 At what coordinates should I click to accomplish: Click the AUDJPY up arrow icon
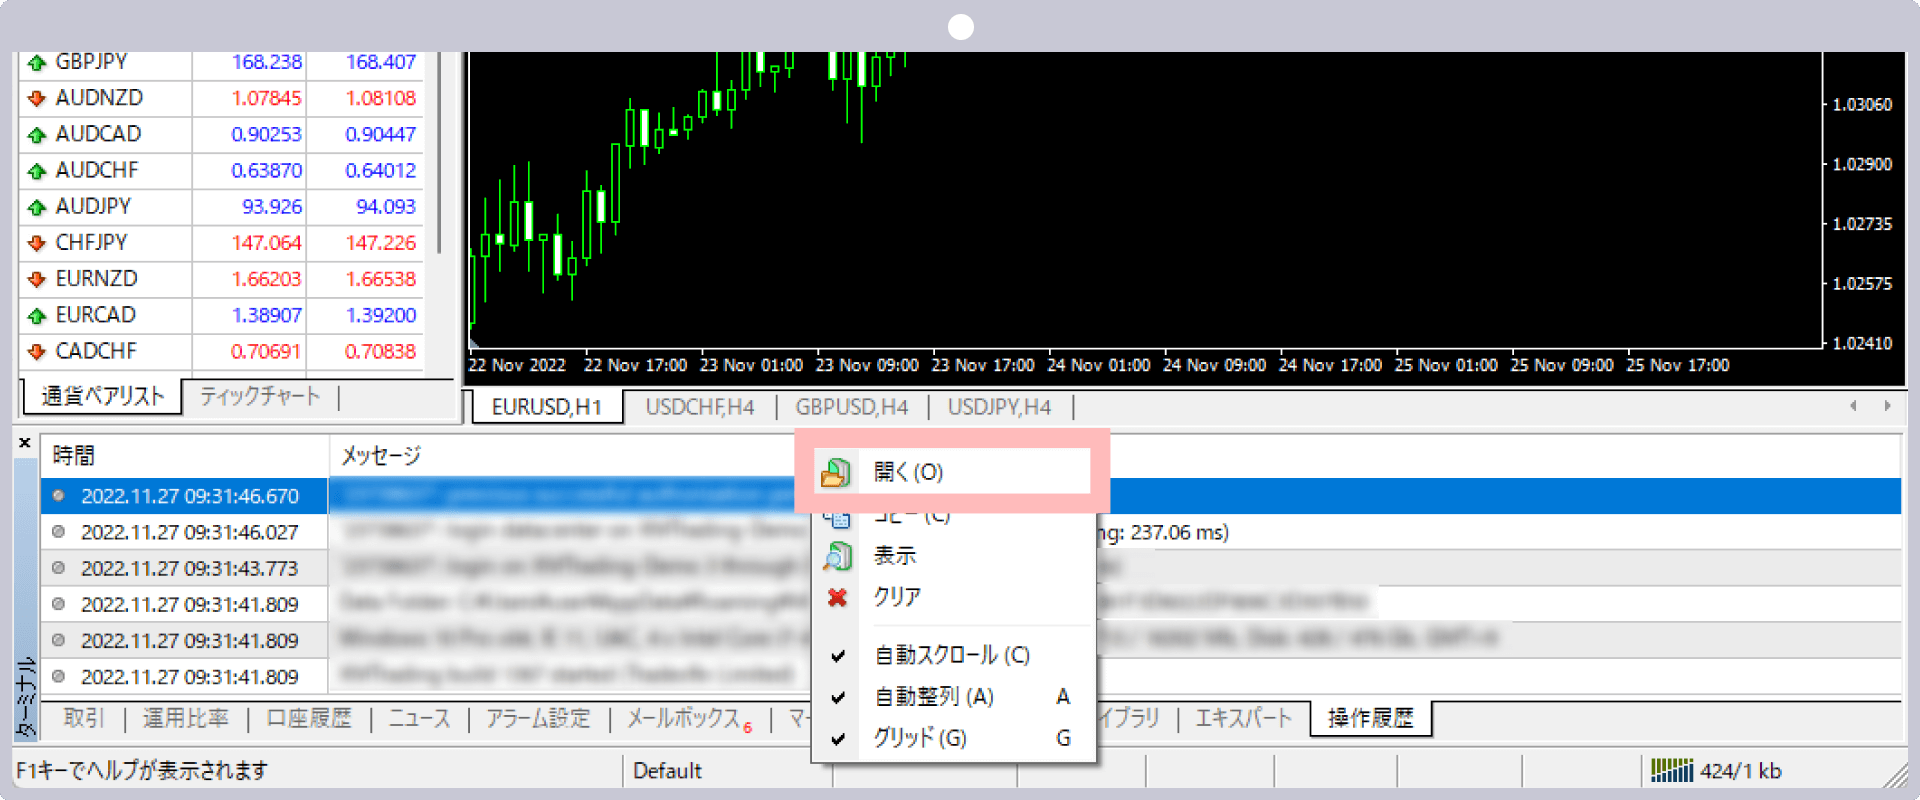(37, 207)
